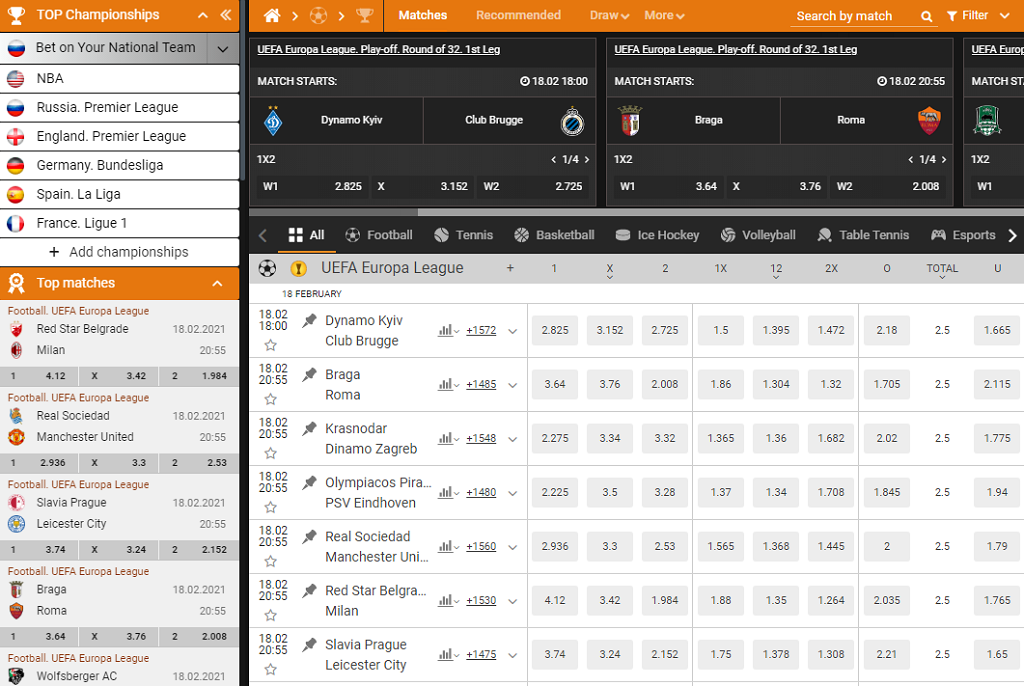Open the football breadcrumb icon
Screen dimensions: 1024x686
click(x=318, y=15)
